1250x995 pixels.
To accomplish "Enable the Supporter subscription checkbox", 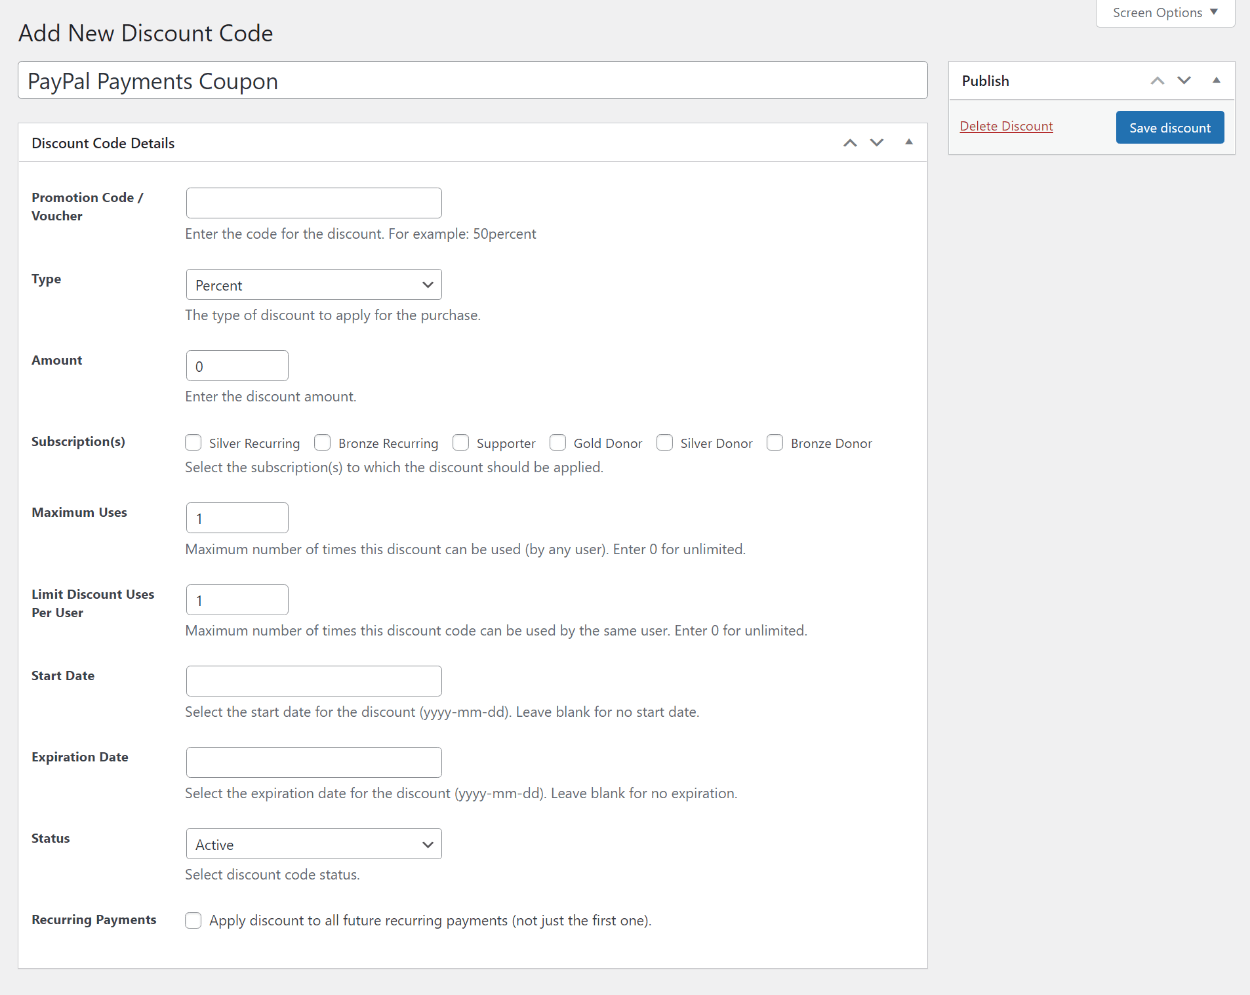I will (461, 443).
